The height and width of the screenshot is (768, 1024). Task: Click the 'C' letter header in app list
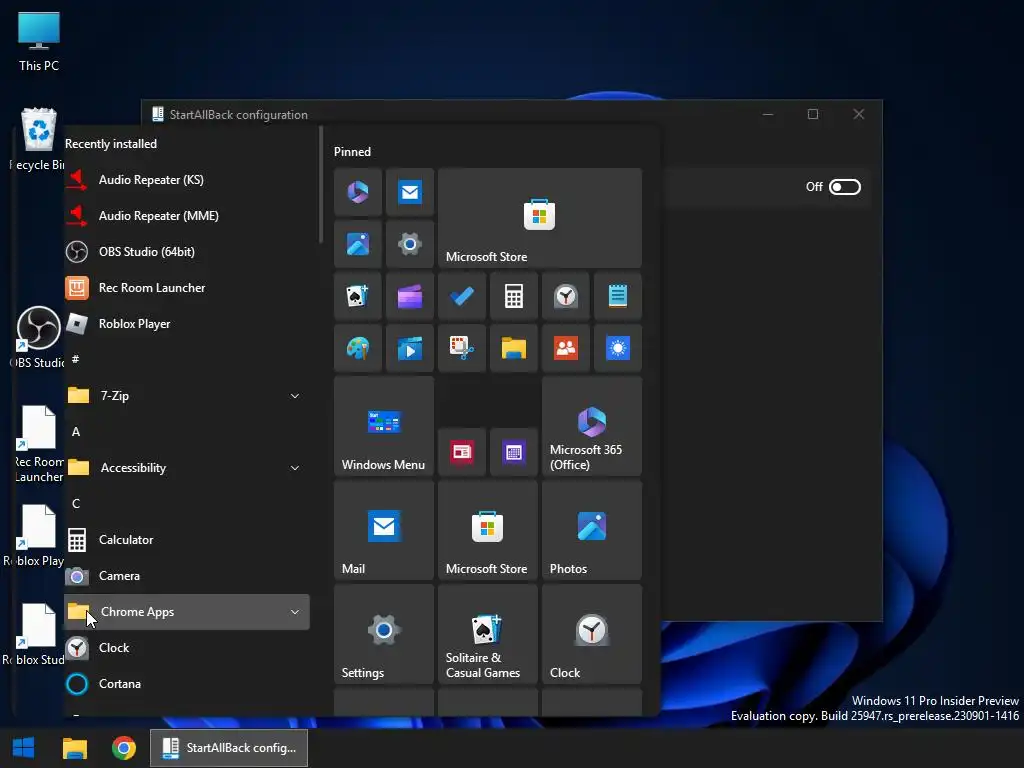coord(76,504)
